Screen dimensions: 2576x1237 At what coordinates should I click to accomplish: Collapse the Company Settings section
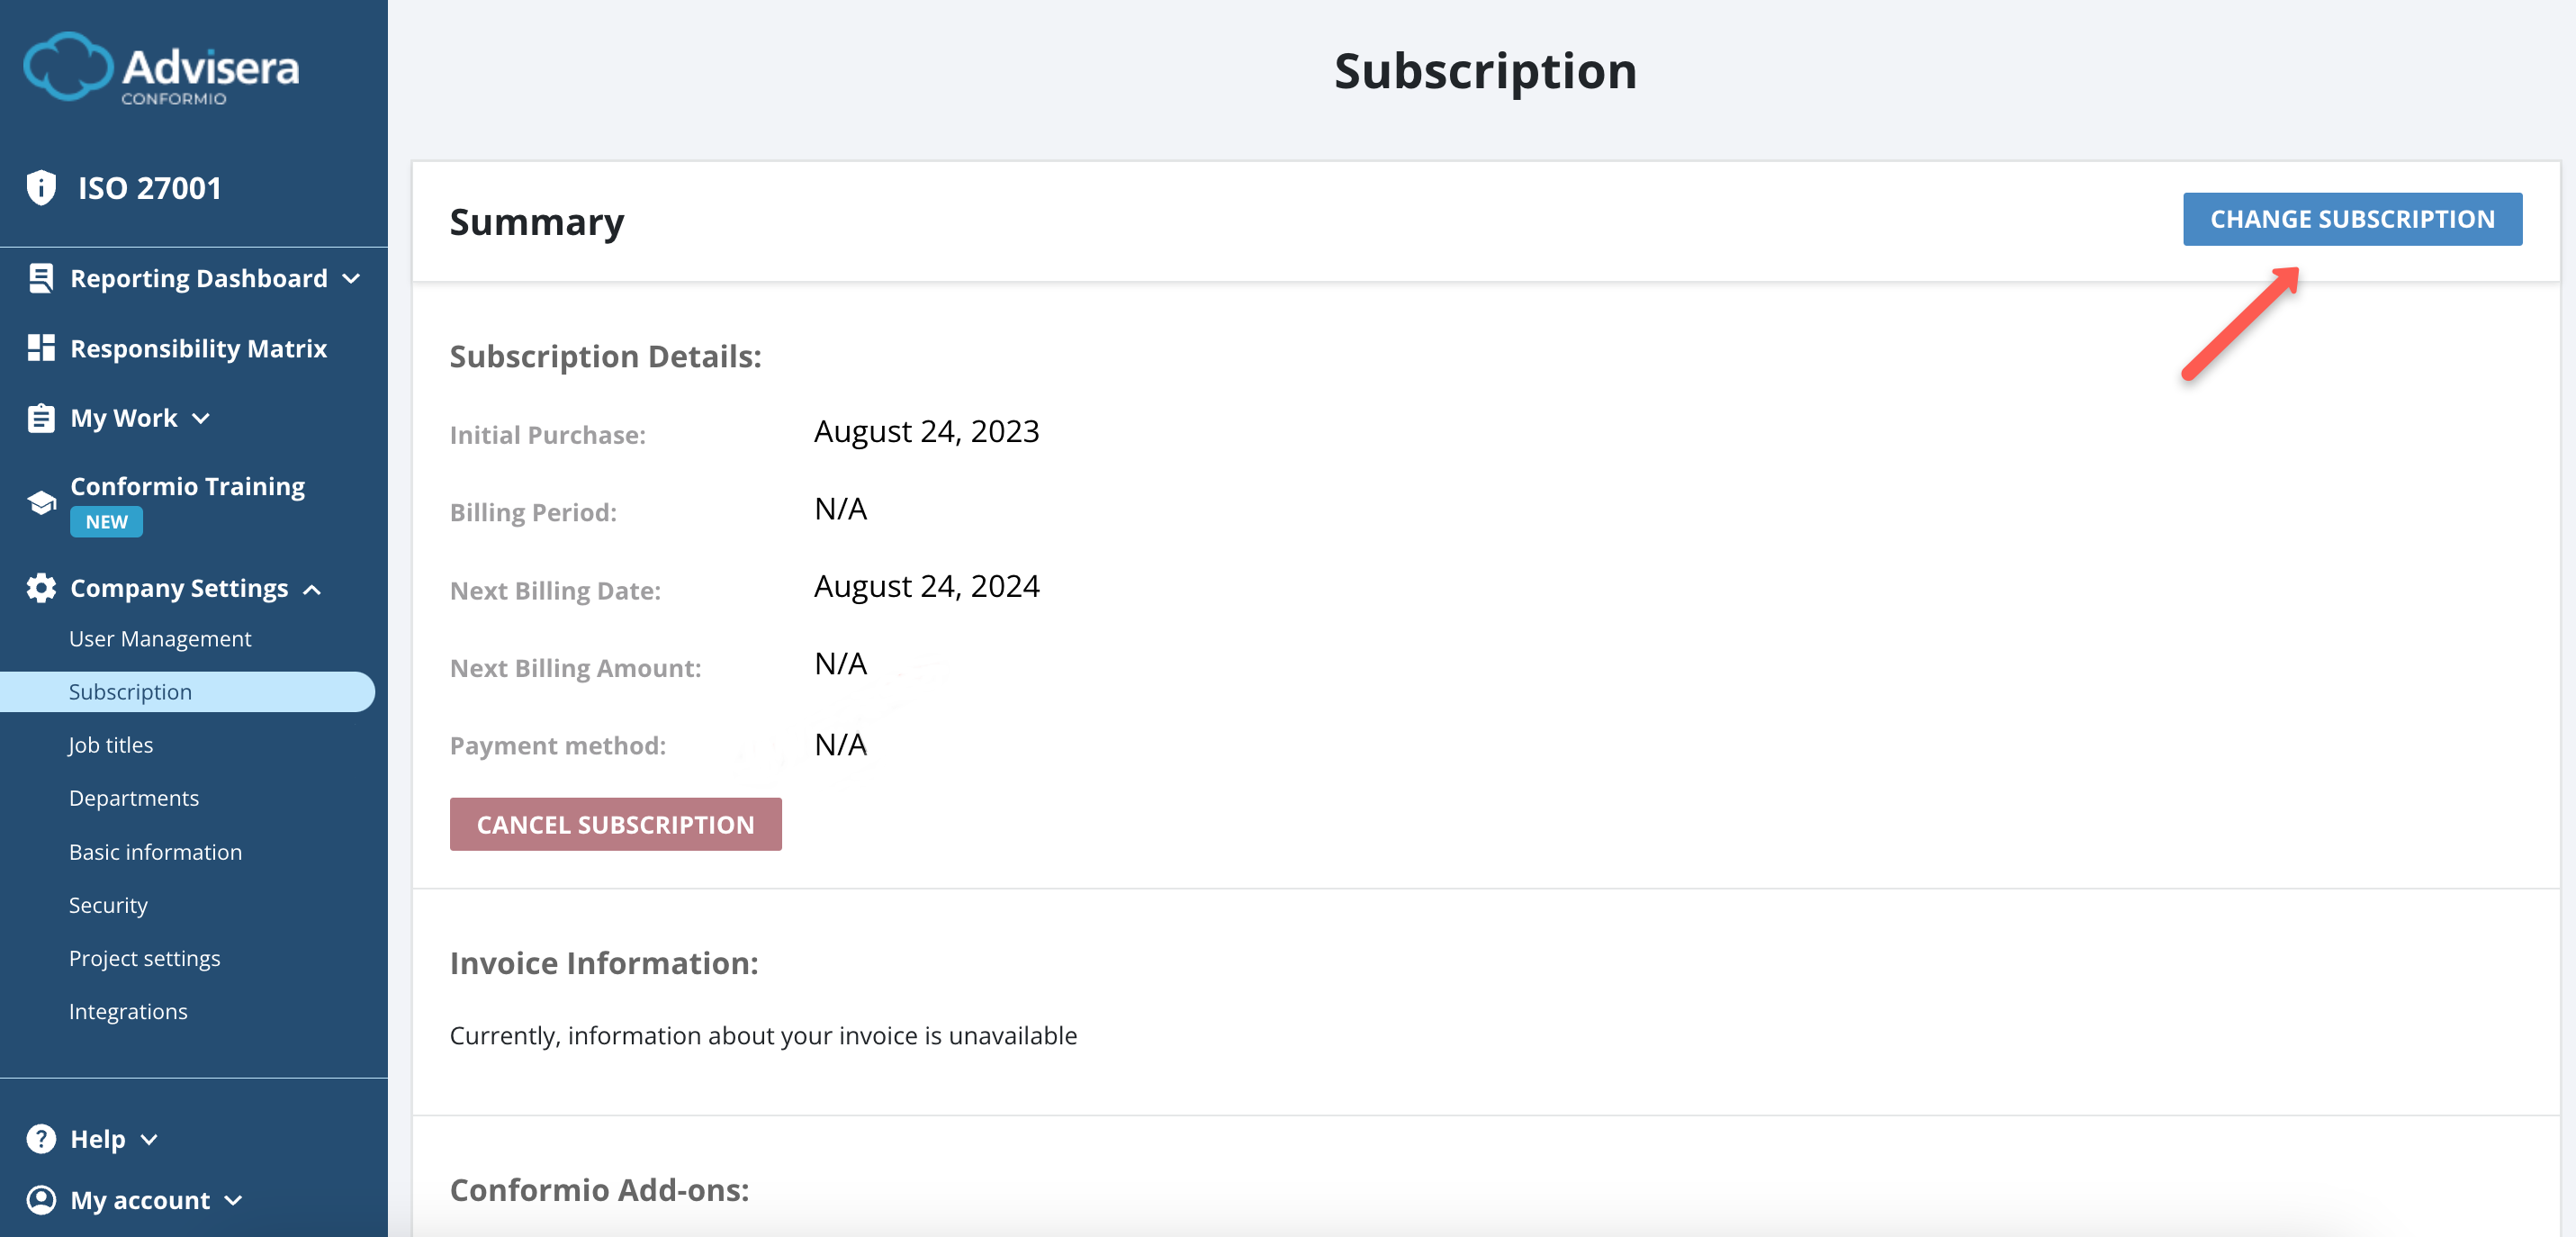311,589
